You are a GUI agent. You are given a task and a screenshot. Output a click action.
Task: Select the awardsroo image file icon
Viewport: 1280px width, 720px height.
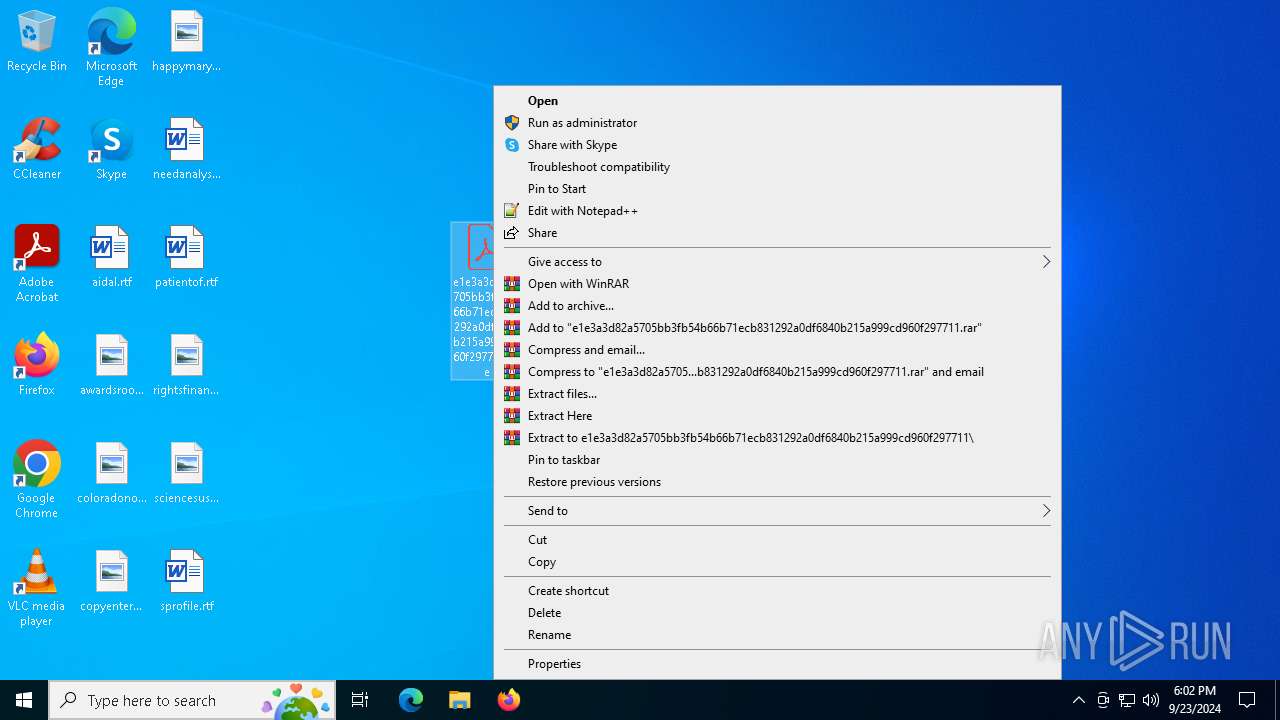coord(111,366)
